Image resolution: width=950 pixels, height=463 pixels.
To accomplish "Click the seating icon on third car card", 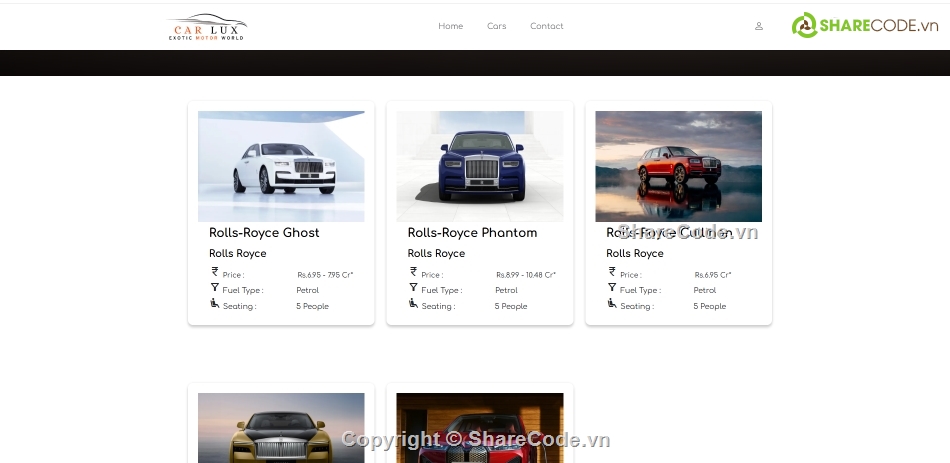I will pos(612,304).
